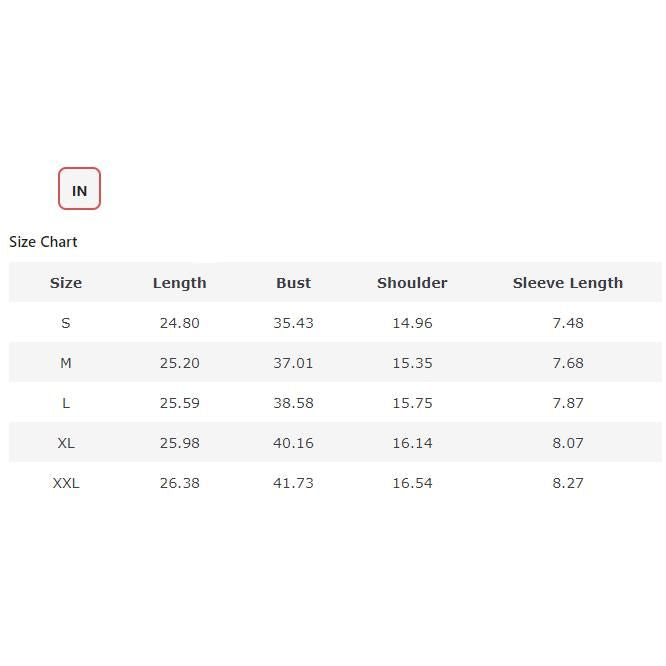Viewport: 666px width, 666px height.
Task: Select the Shoulder column header
Action: pyautogui.click(x=412, y=283)
